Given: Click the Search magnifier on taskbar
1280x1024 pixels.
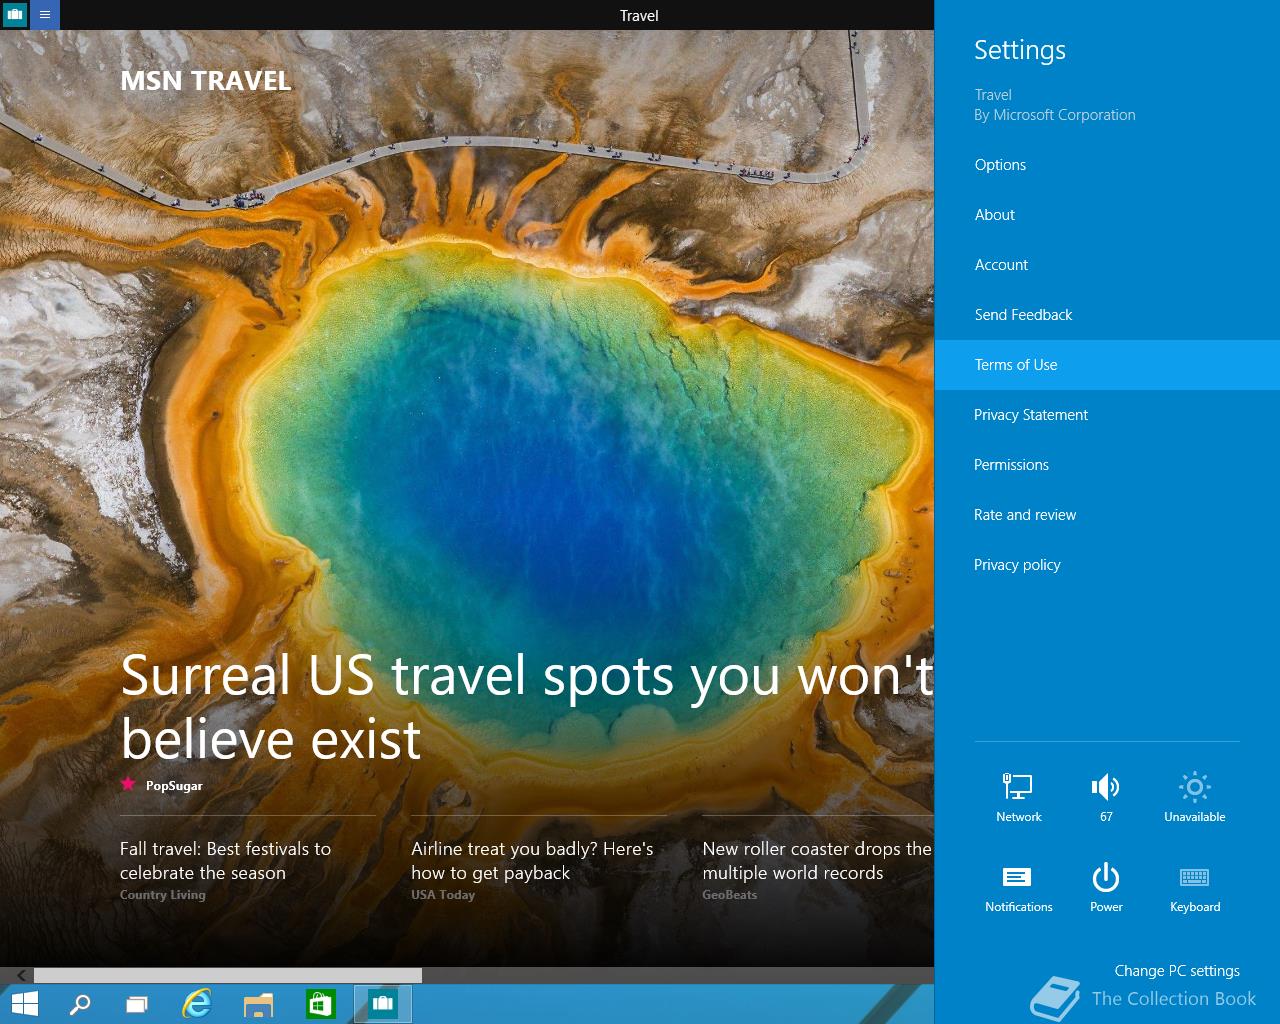Looking at the screenshot, I should [x=80, y=1004].
